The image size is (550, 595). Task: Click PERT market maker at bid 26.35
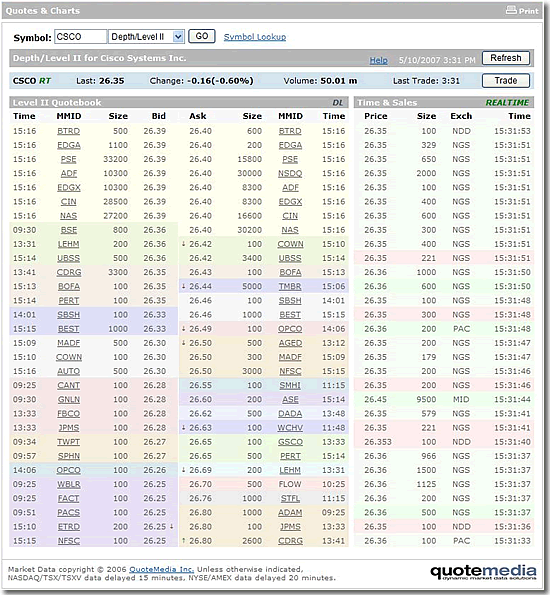click(68, 301)
